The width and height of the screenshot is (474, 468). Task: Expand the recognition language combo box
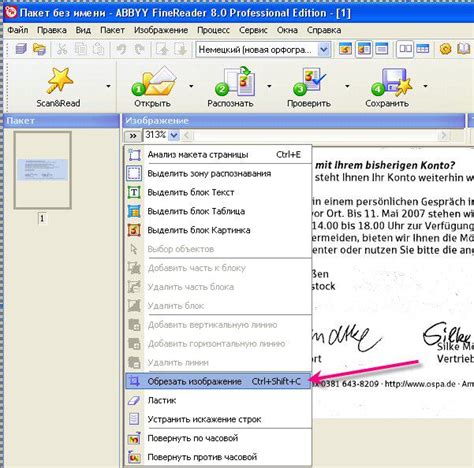pyautogui.click(x=323, y=50)
